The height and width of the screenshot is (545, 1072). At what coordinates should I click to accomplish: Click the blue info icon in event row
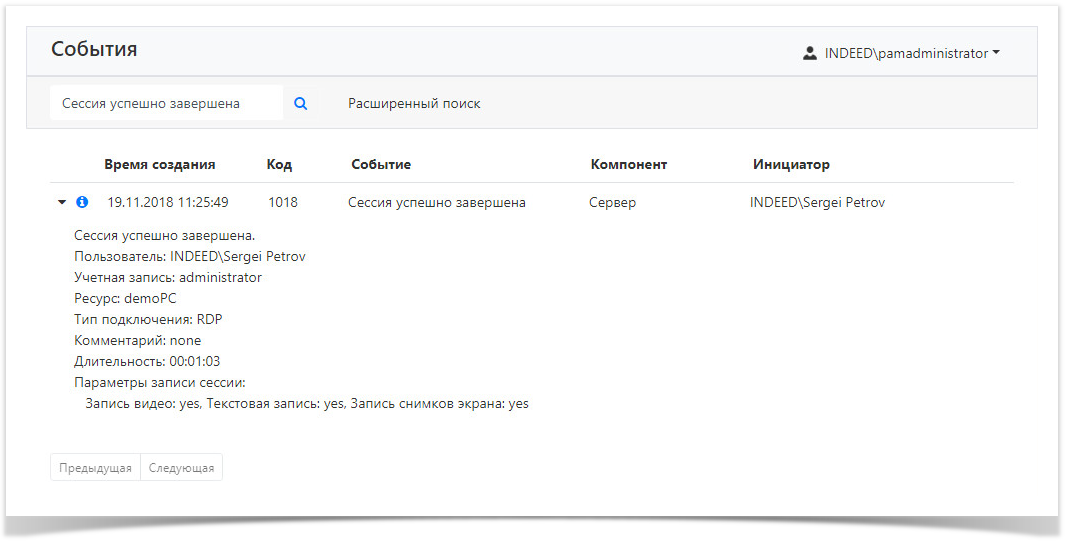(x=82, y=202)
